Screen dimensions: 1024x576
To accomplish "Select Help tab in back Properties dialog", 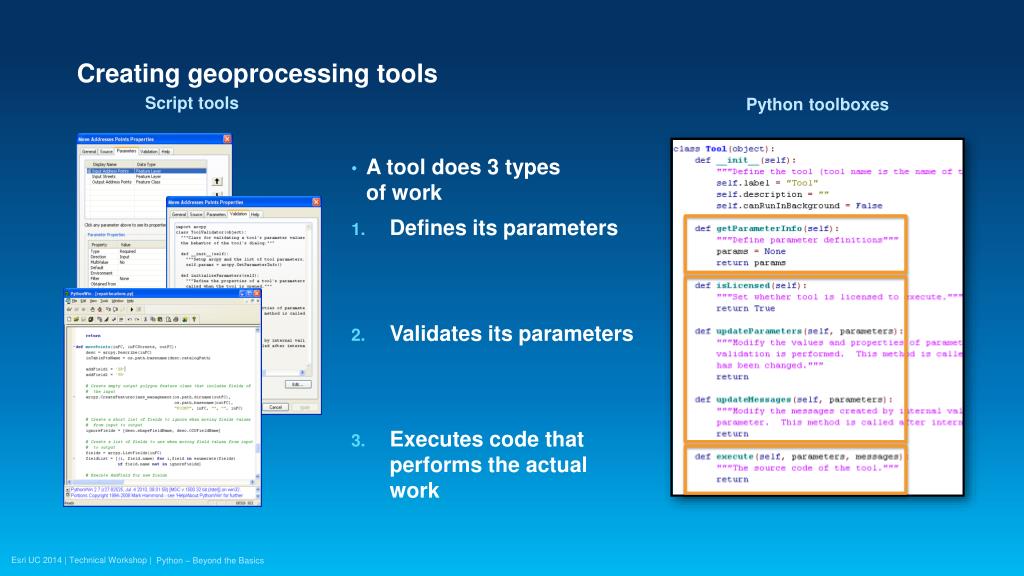I will [166, 152].
